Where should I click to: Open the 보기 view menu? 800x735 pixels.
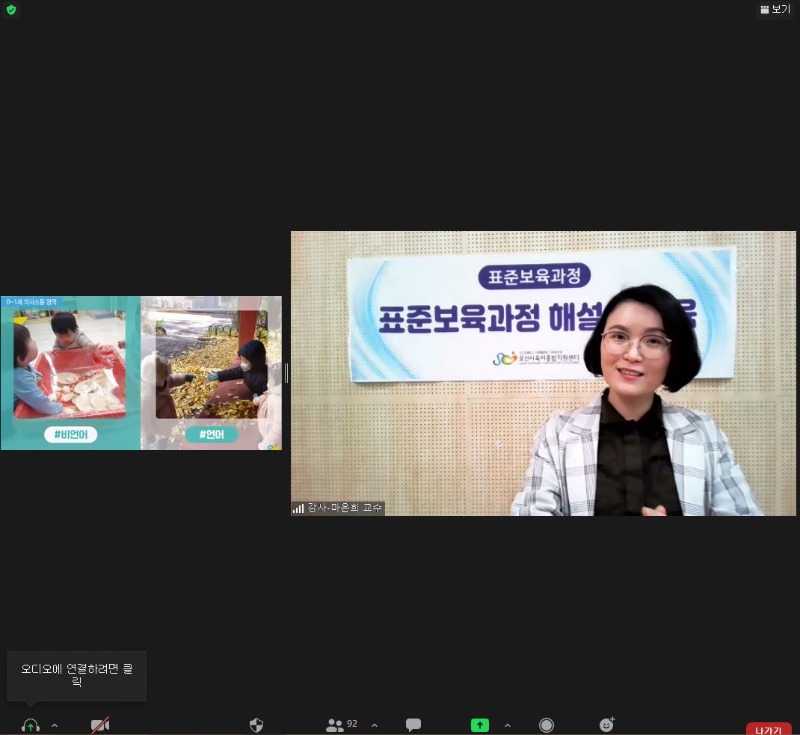tap(775, 9)
